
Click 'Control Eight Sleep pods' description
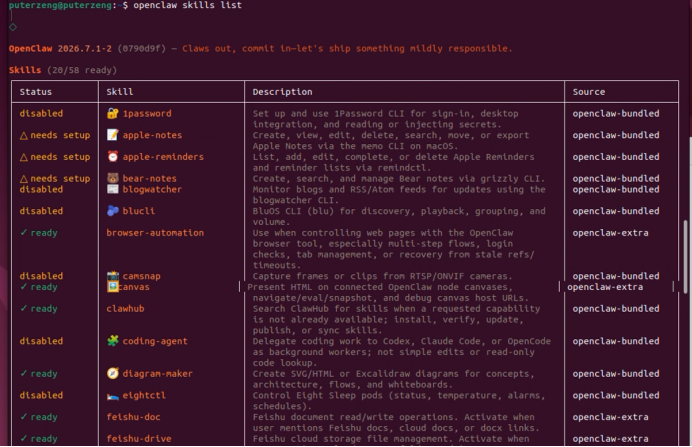(399, 401)
